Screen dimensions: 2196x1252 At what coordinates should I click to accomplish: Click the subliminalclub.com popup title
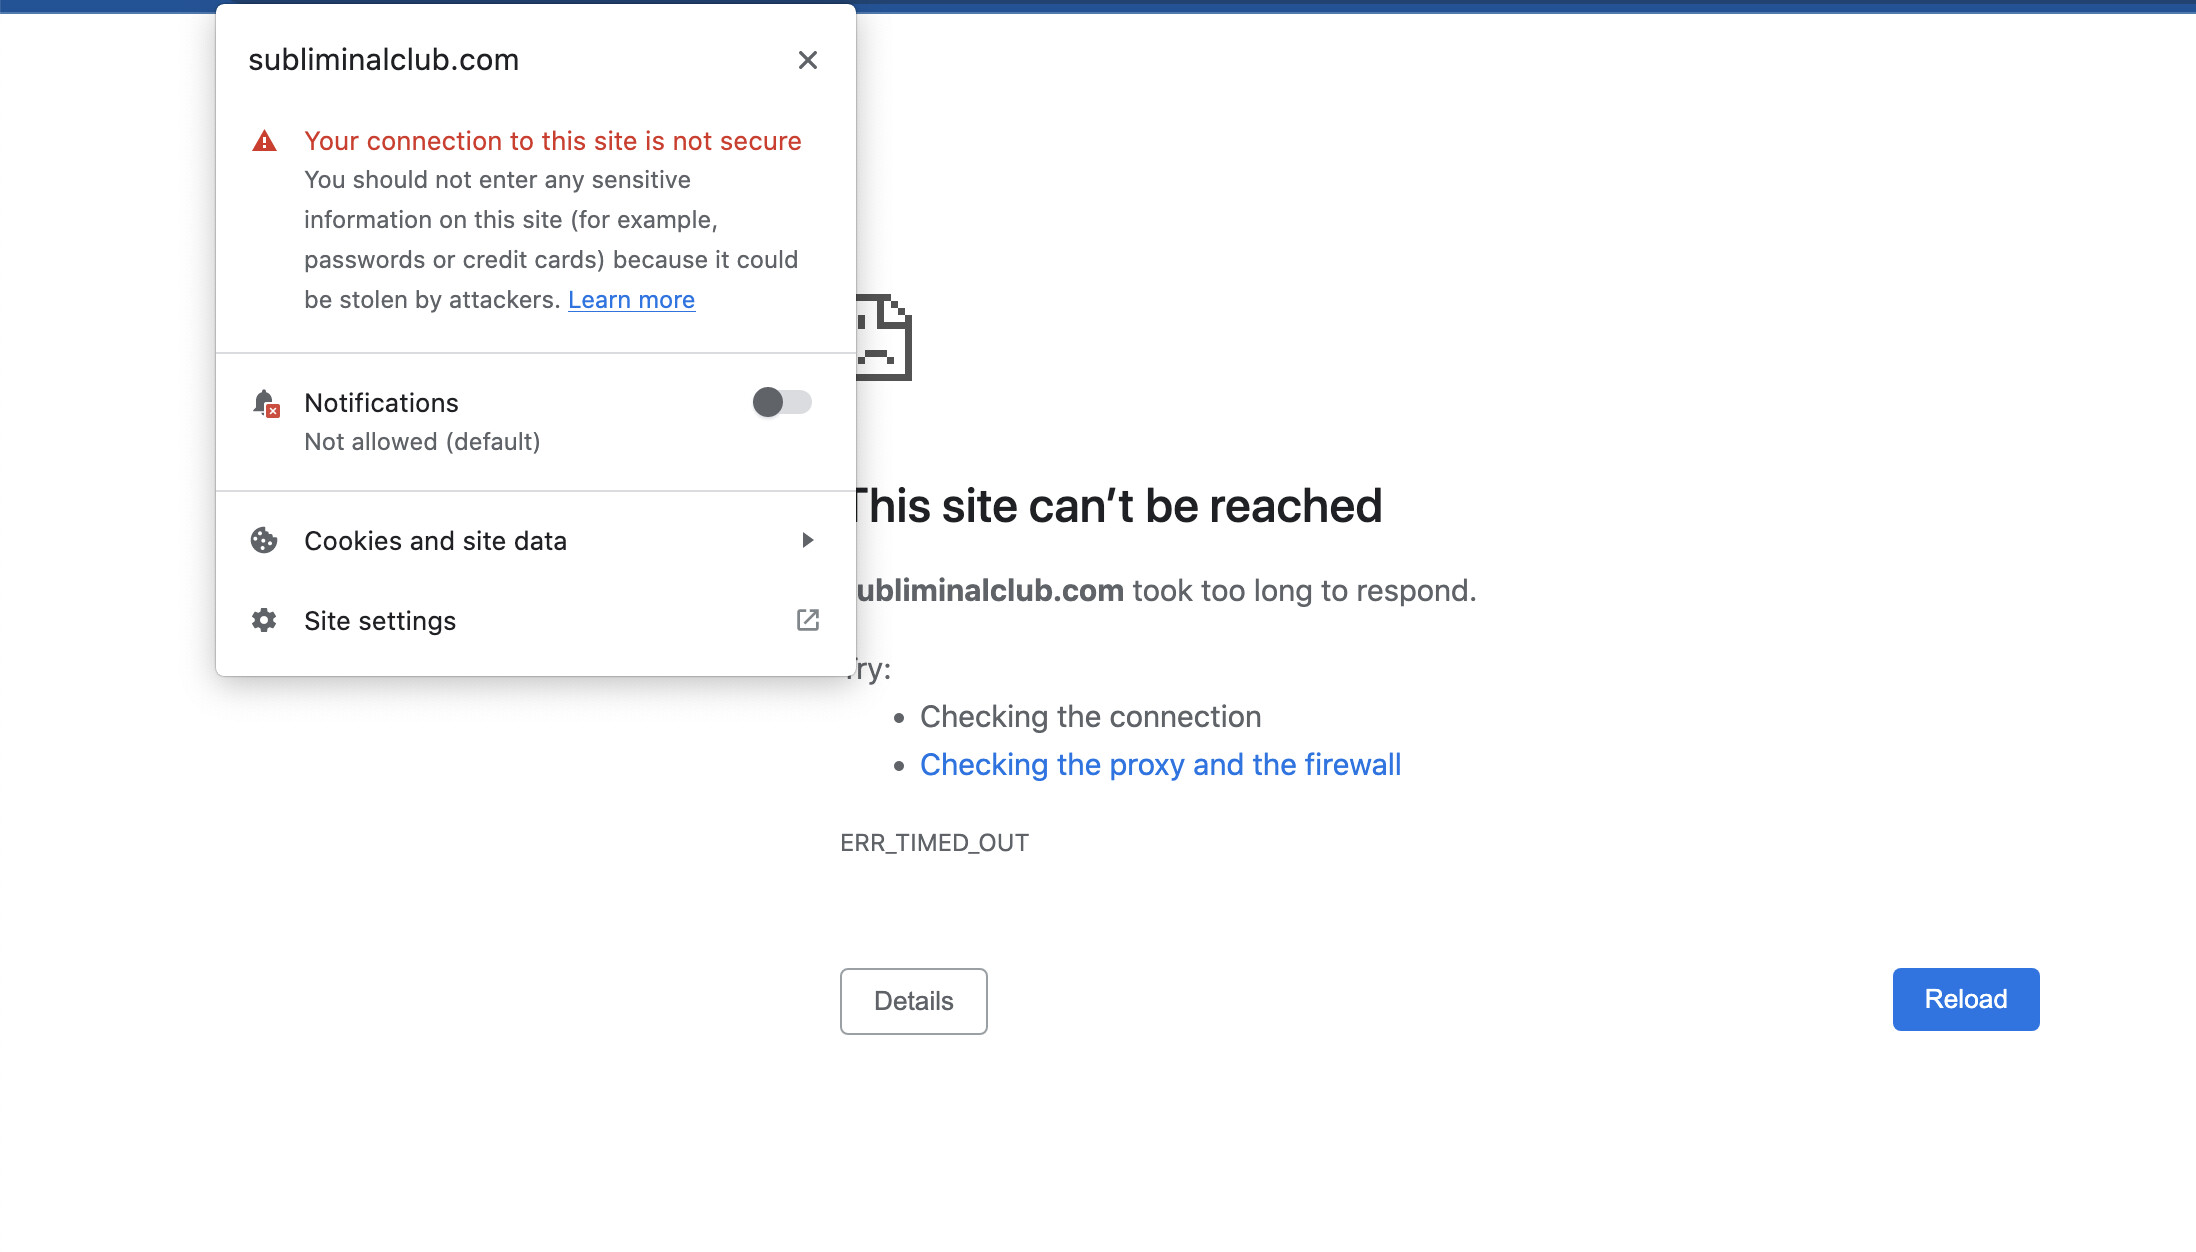click(383, 60)
